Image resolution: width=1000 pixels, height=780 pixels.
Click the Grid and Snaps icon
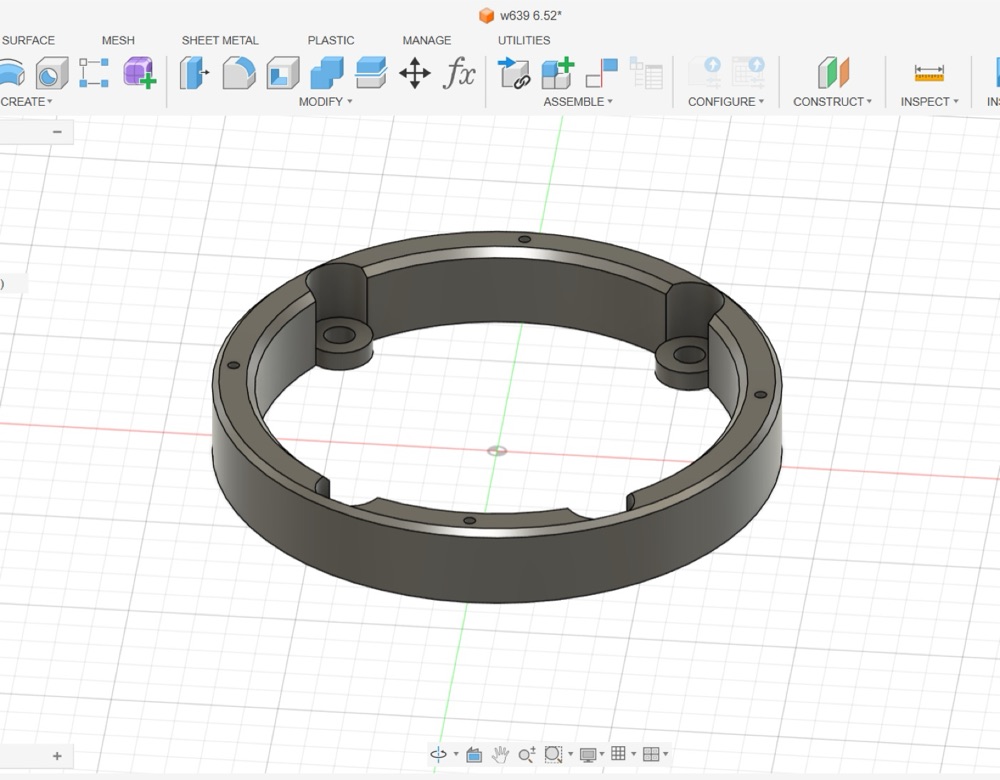[x=618, y=753]
